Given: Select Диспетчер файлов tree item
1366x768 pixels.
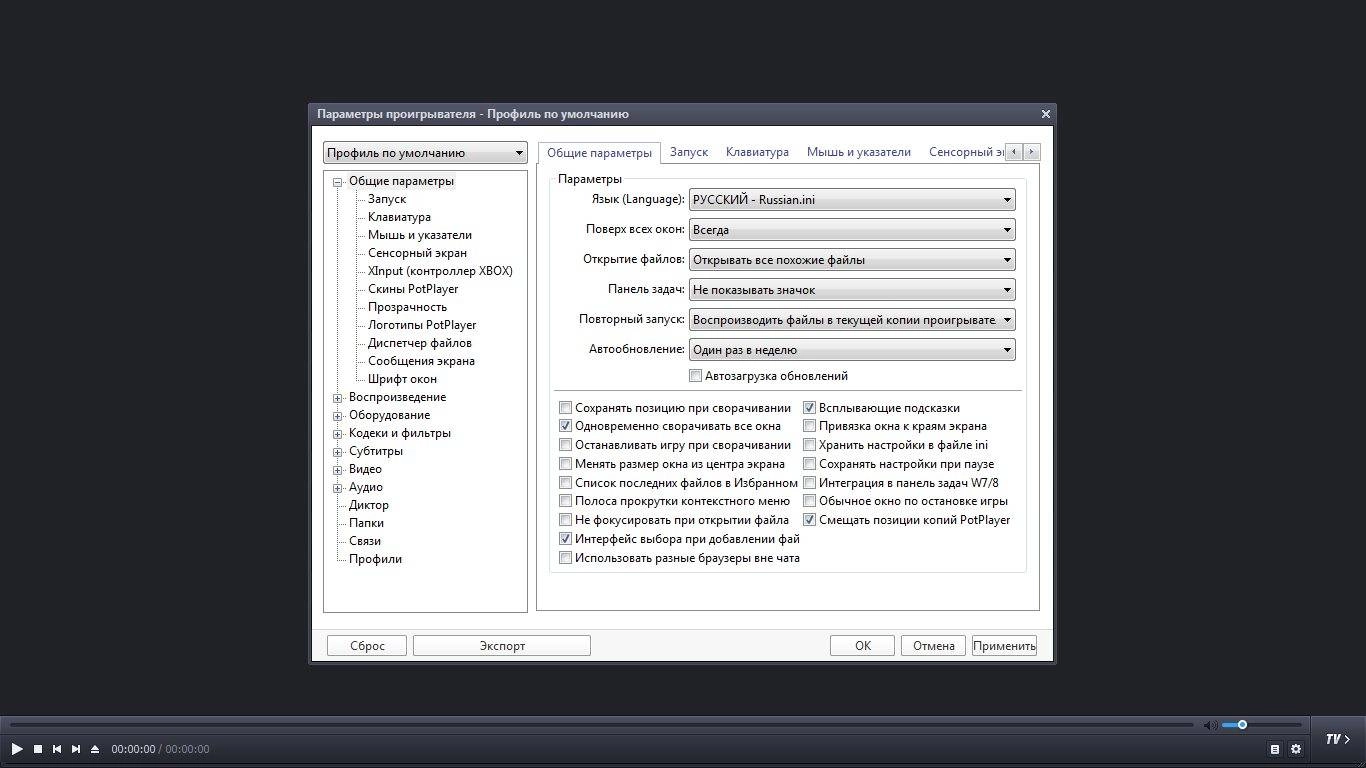Looking at the screenshot, I should click(420, 343).
